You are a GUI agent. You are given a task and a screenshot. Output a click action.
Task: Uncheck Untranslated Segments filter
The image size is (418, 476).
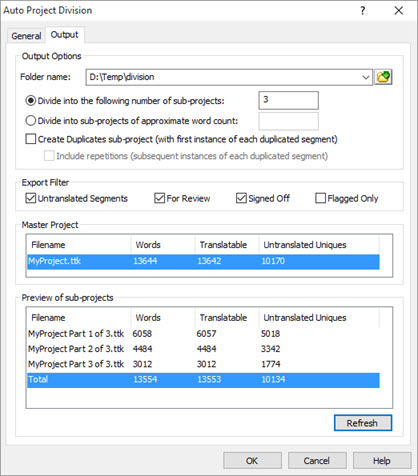[31, 198]
